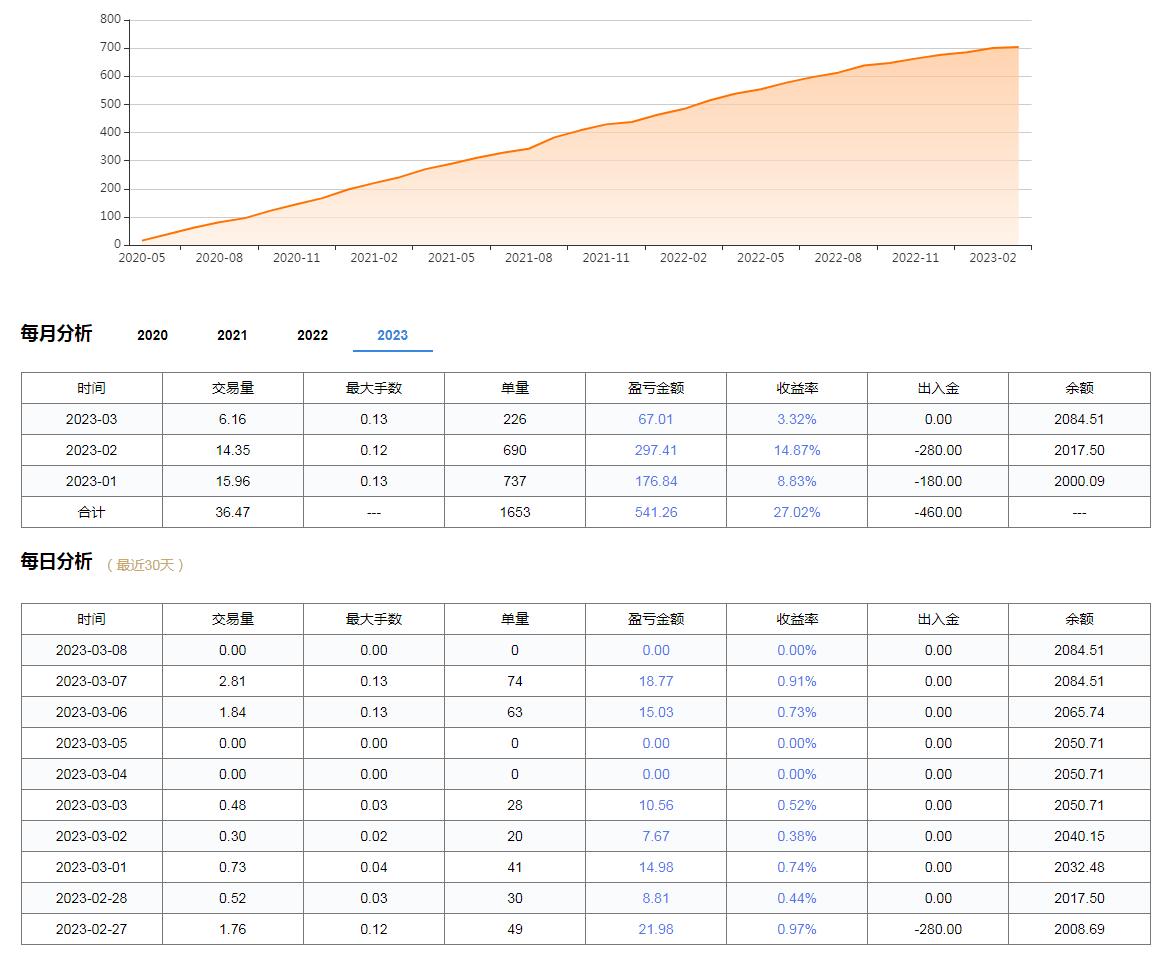Click chart x-axis label 2020-05
The image size is (1159, 973).
[x=142, y=258]
